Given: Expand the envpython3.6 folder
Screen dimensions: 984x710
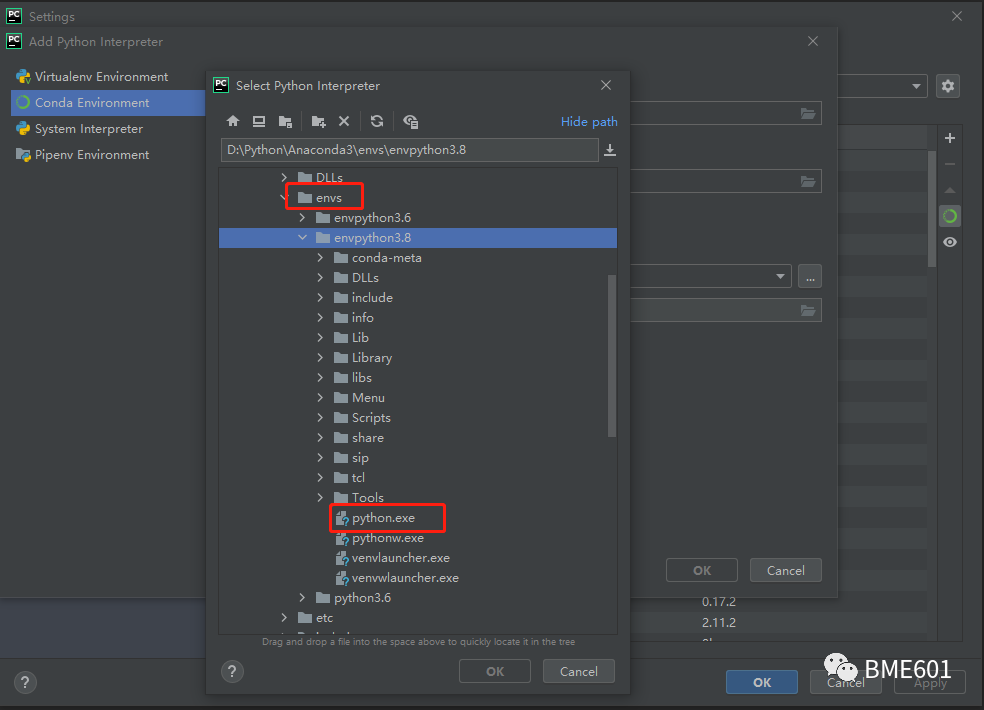Looking at the screenshot, I should [302, 218].
